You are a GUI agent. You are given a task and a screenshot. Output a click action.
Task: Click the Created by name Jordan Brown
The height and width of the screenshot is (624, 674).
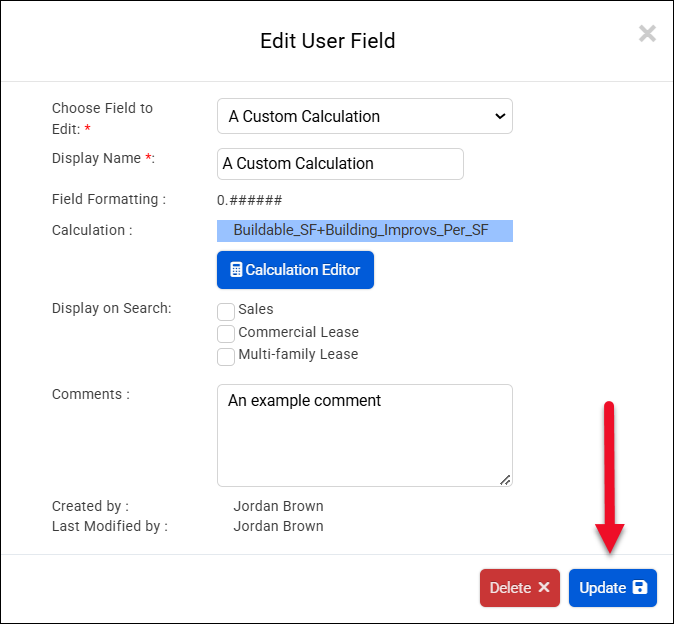[x=278, y=506]
